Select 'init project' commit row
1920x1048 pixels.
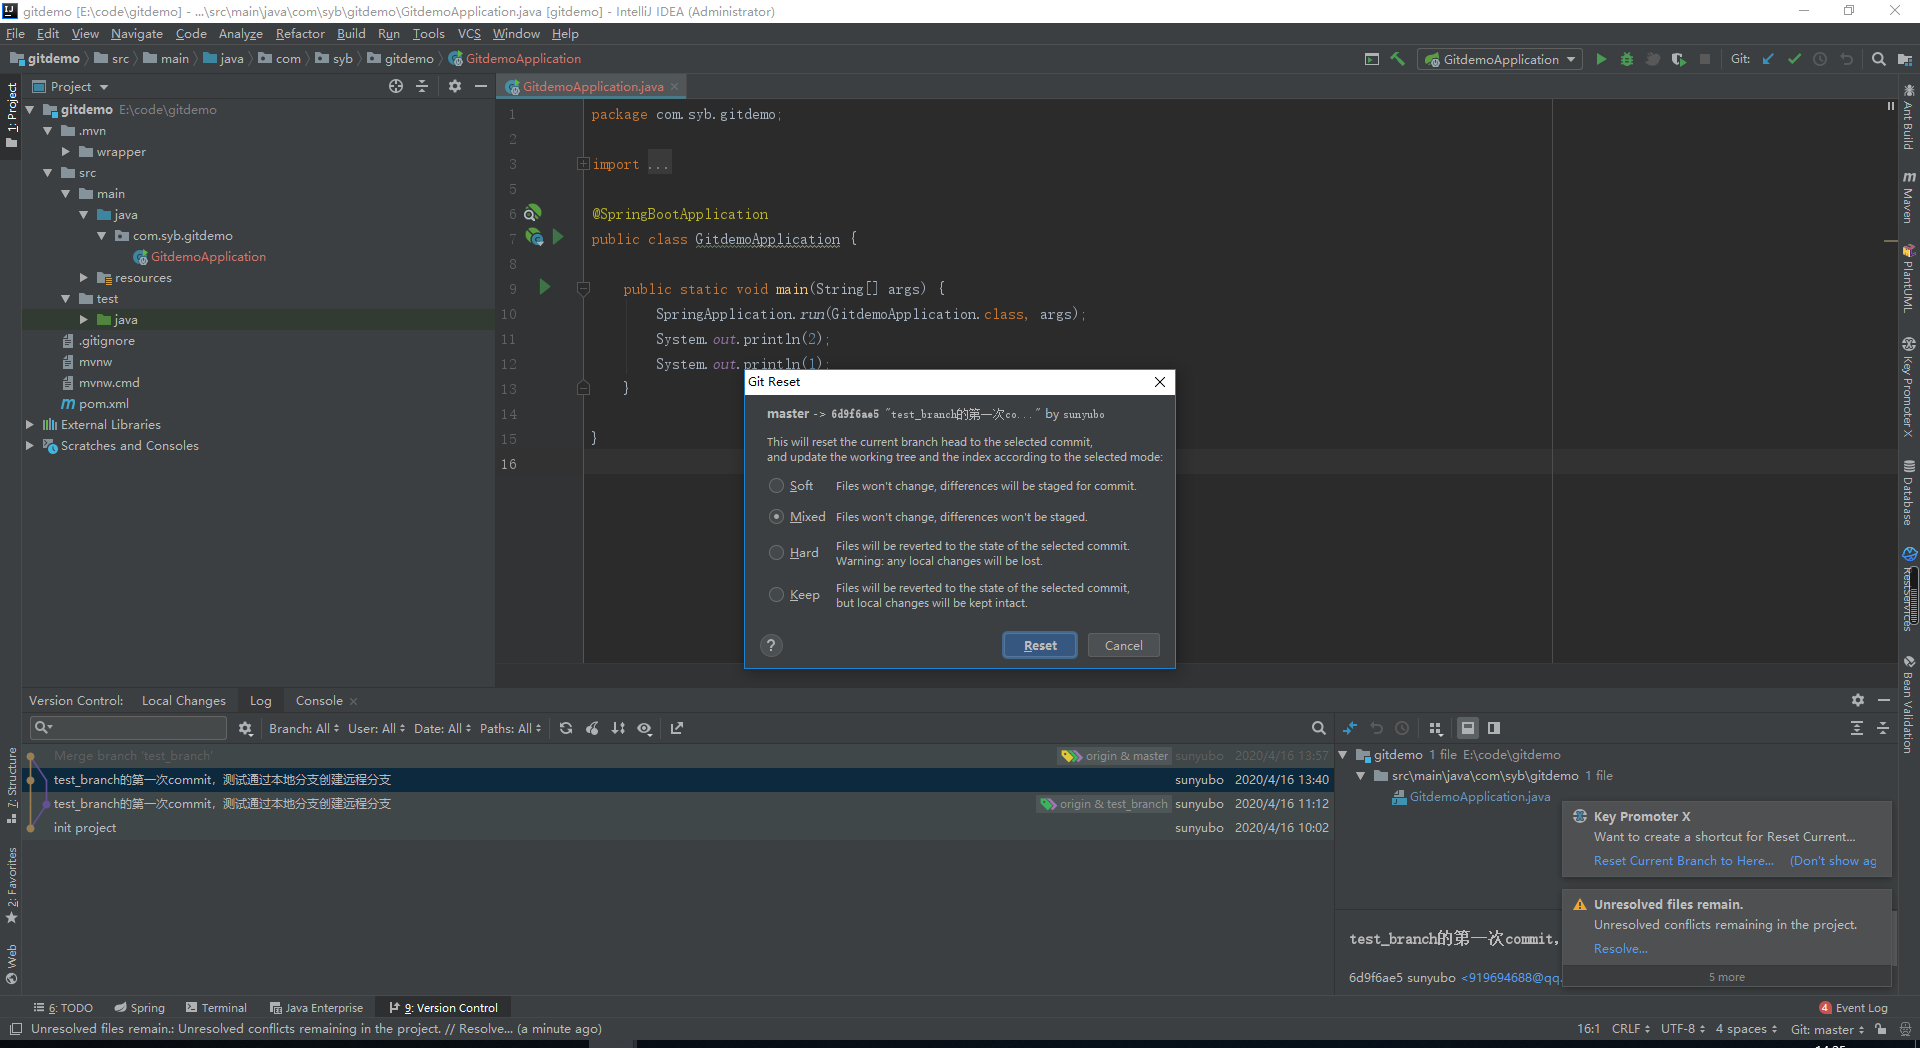click(680, 828)
